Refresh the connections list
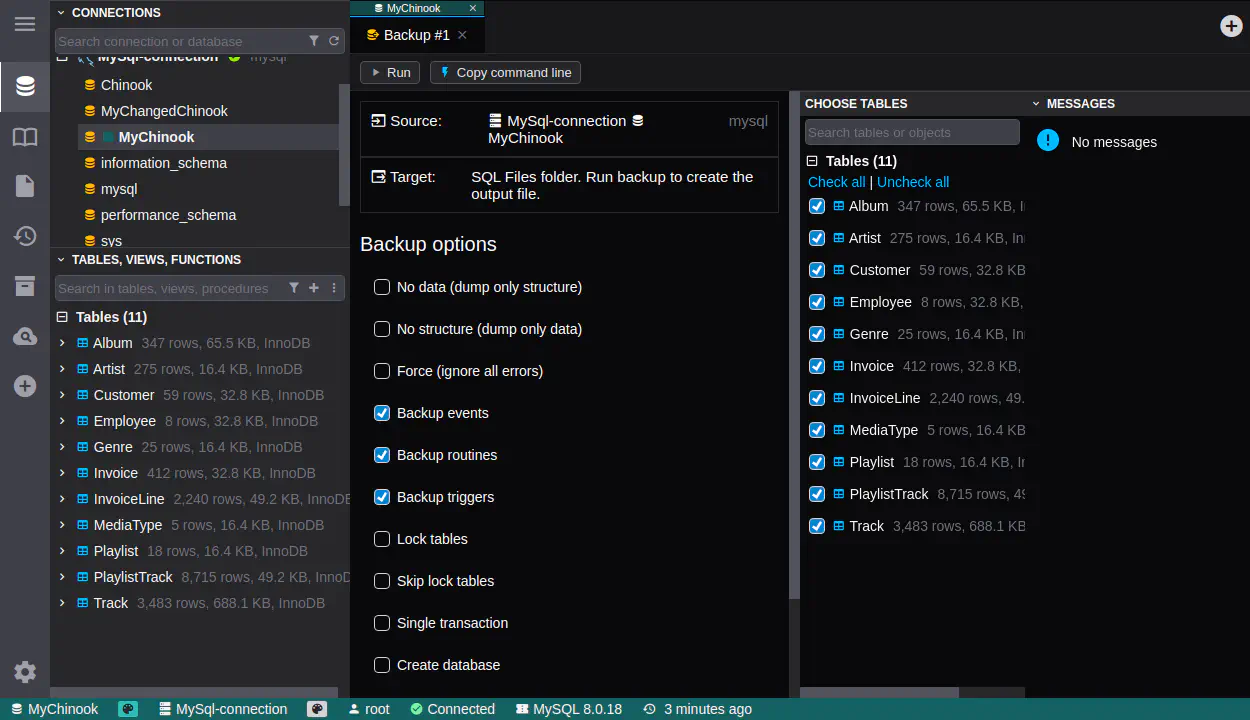Screen dimensions: 1250x720 point(334,41)
